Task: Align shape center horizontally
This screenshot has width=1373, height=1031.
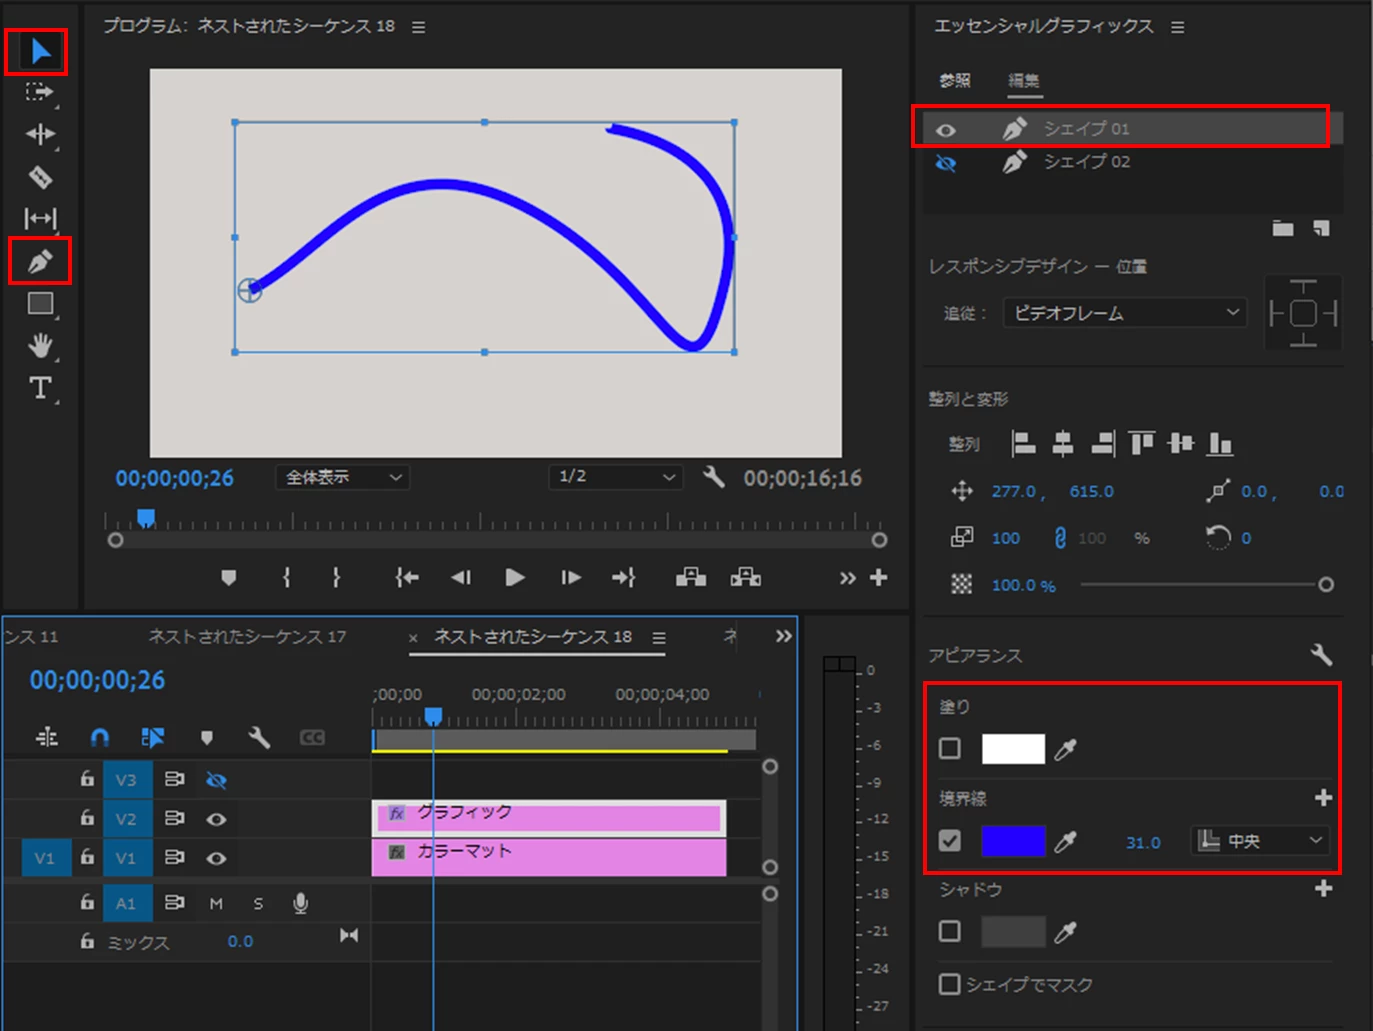Action: click(x=1063, y=443)
